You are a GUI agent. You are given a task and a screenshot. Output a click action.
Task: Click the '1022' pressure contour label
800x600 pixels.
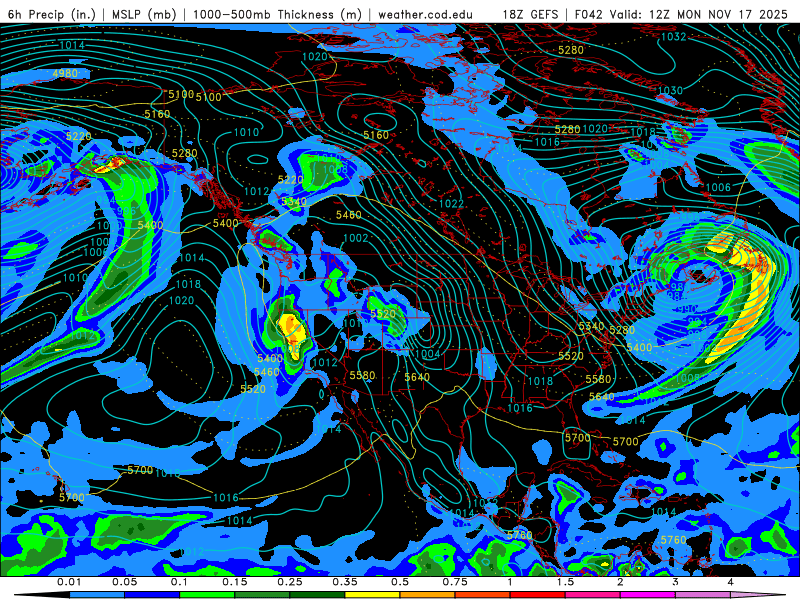(x=451, y=204)
